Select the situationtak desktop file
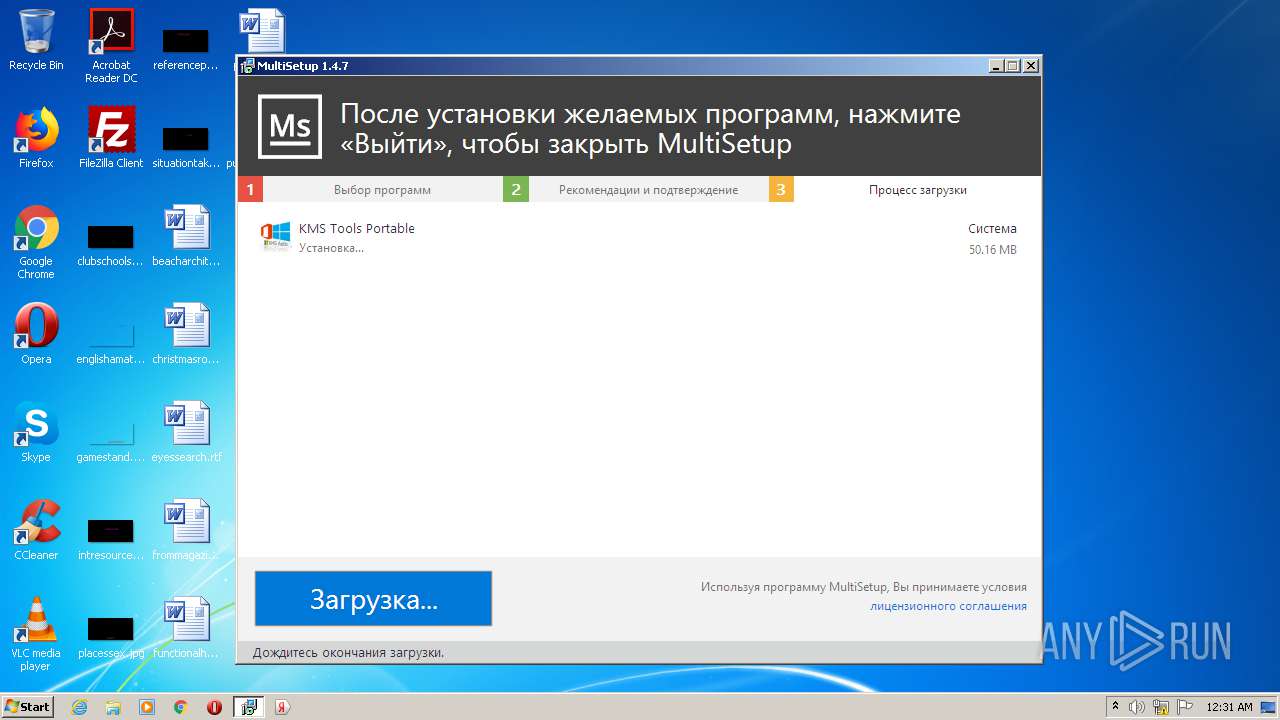1280x720 pixels. tap(186, 146)
